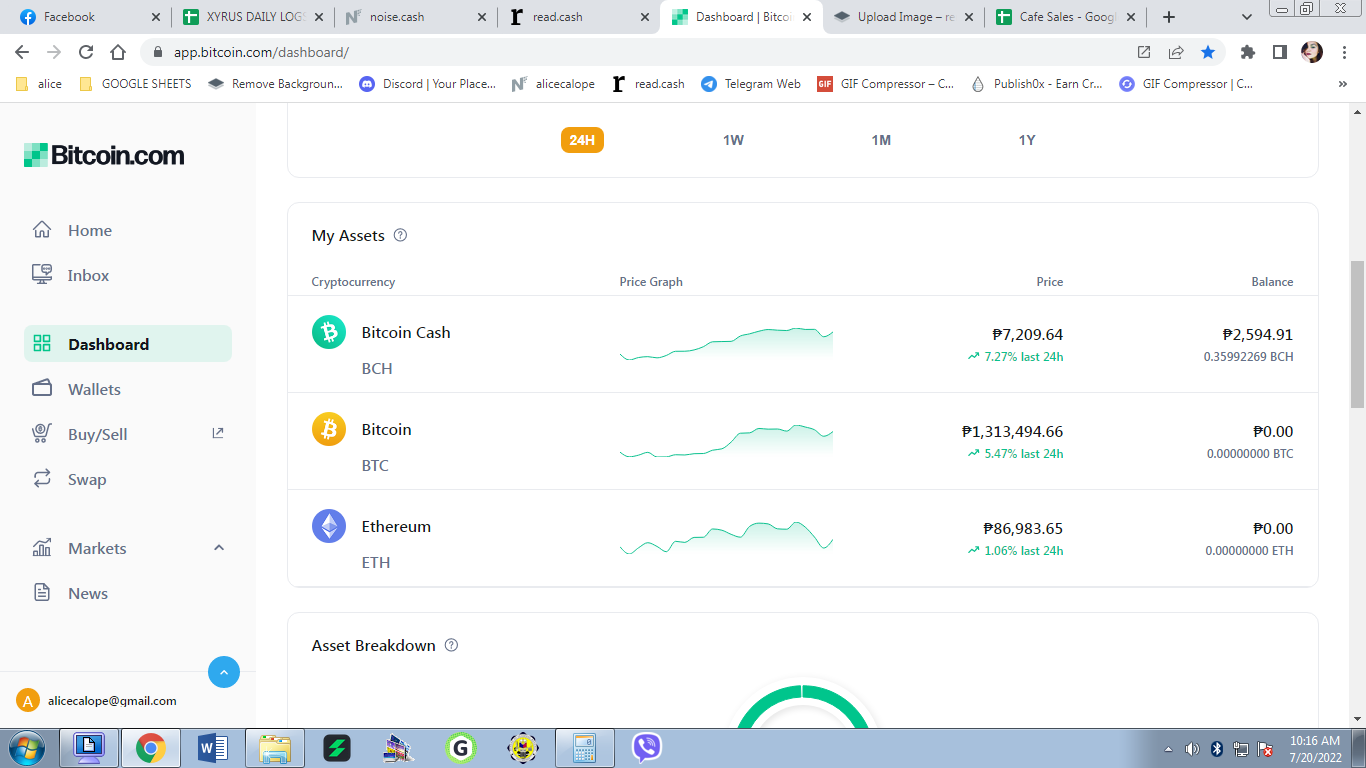The width and height of the screenshot is (1366, 768).
Task: Switch to the Facebook tab
Action: [91, 17]
